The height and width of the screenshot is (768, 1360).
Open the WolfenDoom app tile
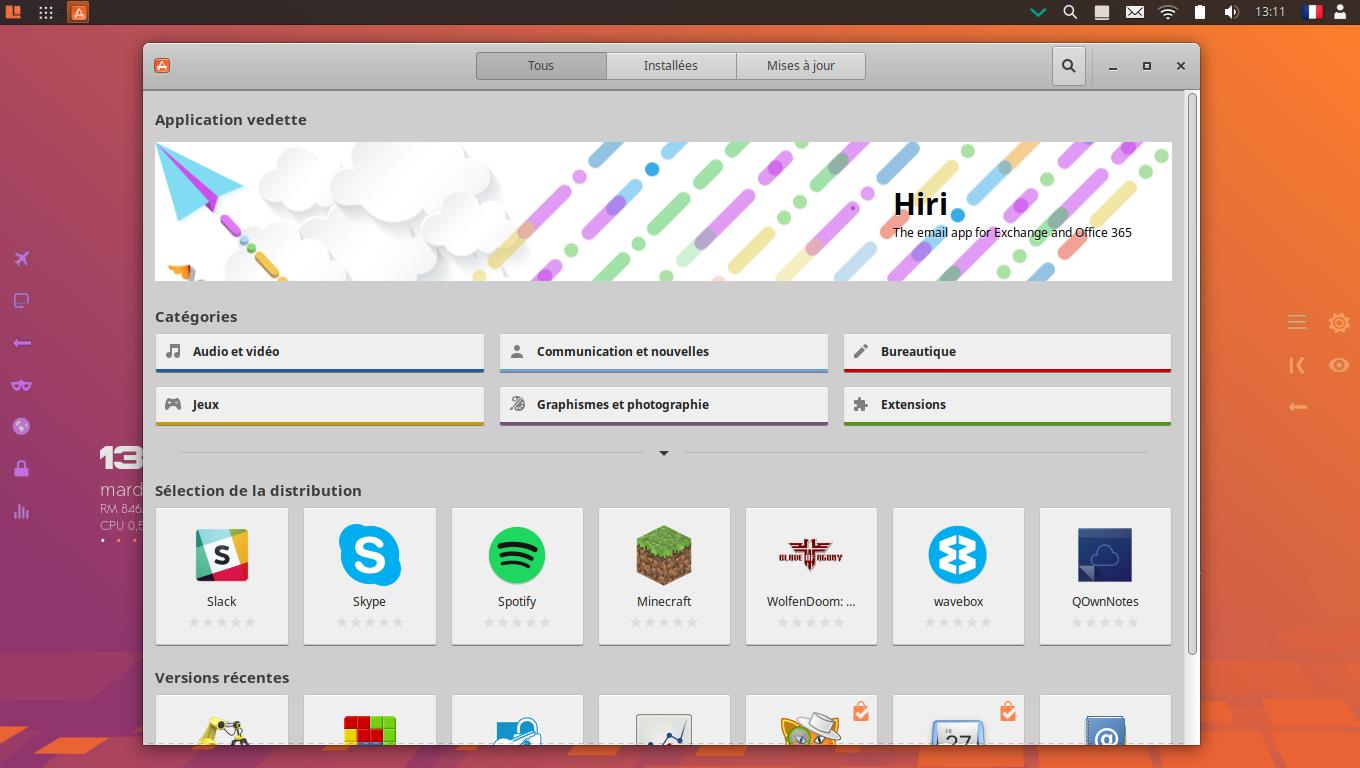point(811,576)
